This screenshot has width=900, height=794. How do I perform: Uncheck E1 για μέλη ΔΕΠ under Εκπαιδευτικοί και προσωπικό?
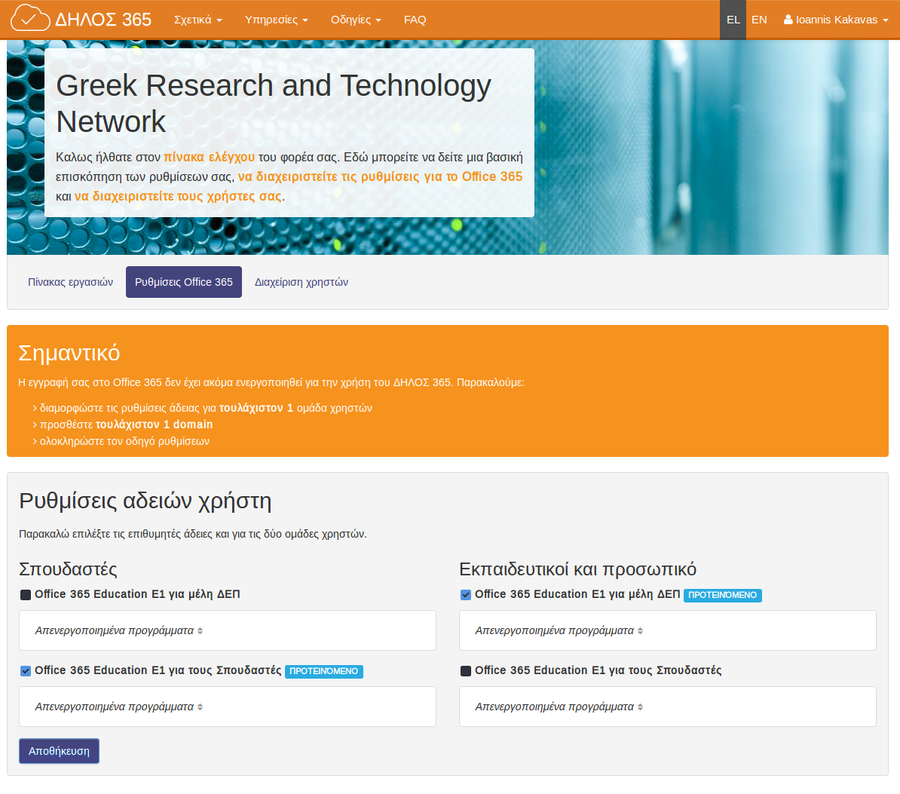click(x=466, y=595)
